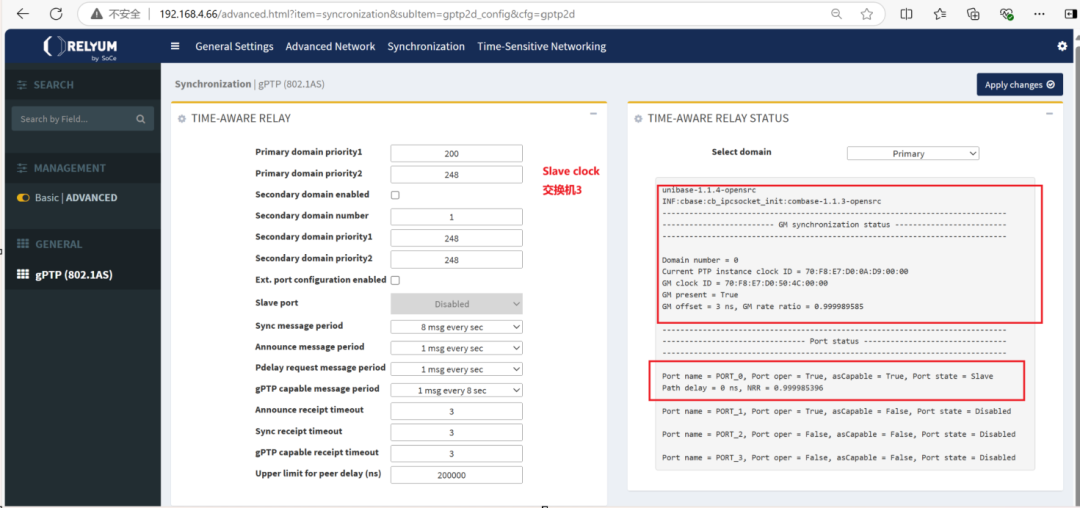Select gPTP (802.1AS) in sidebar

73,275
